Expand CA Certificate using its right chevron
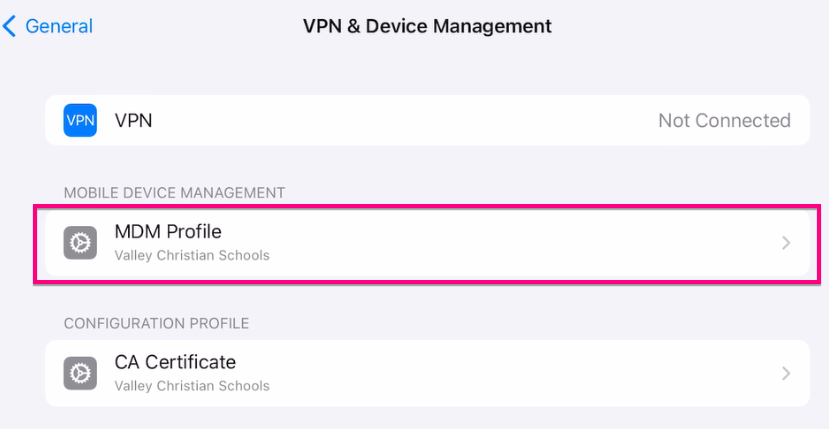 click(x=786, y=373)
